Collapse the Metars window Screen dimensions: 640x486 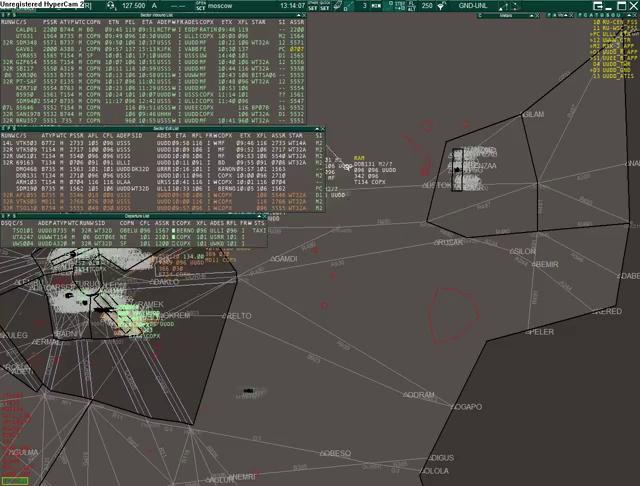pyautogui.click(x=531, y=16)
